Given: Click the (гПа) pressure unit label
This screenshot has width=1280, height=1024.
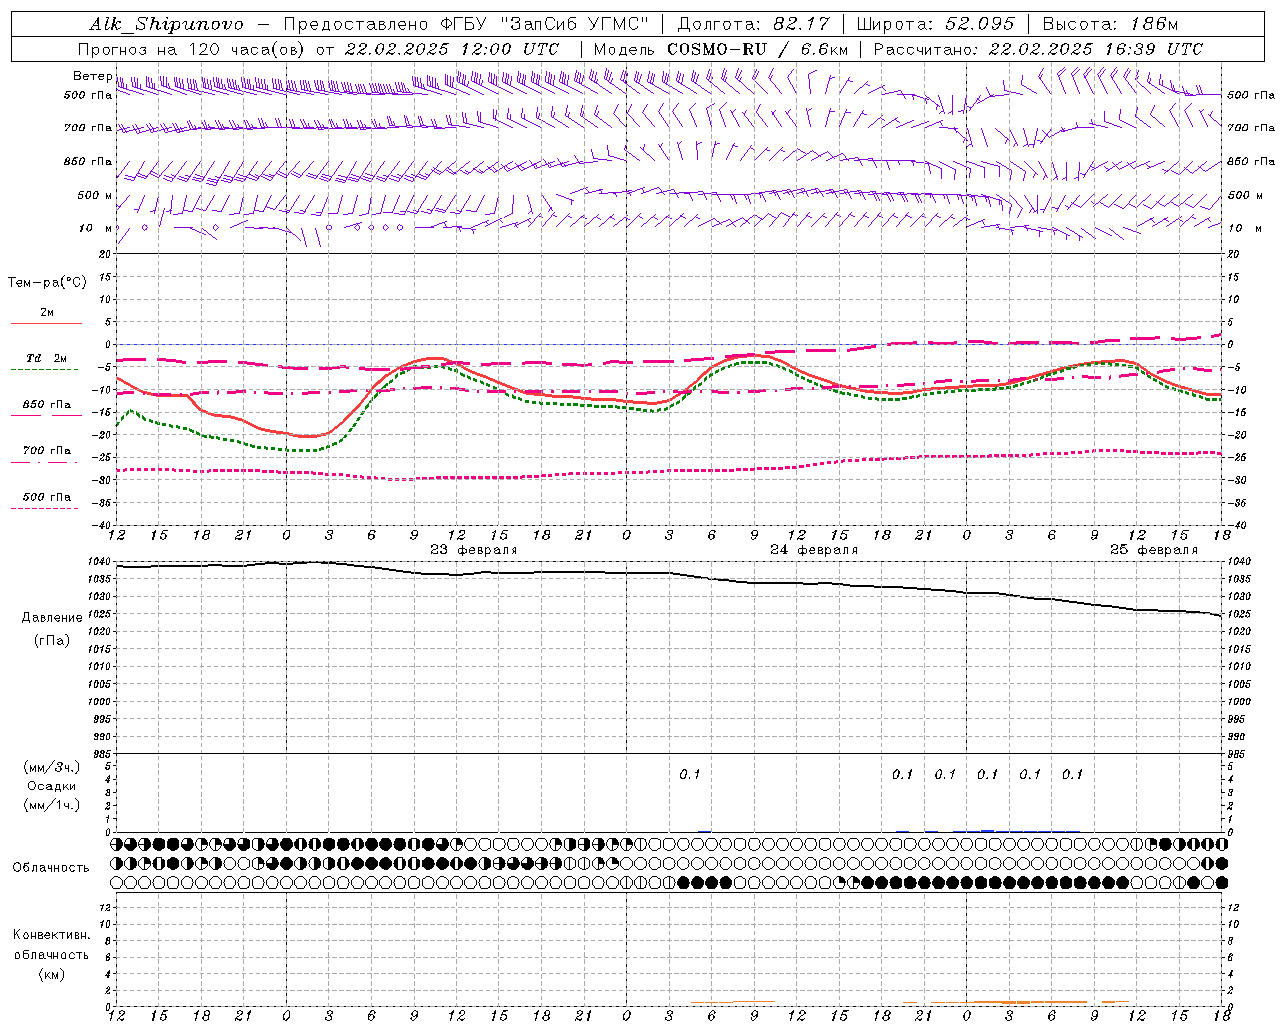Looking at the screenshot, I should 52,641.
